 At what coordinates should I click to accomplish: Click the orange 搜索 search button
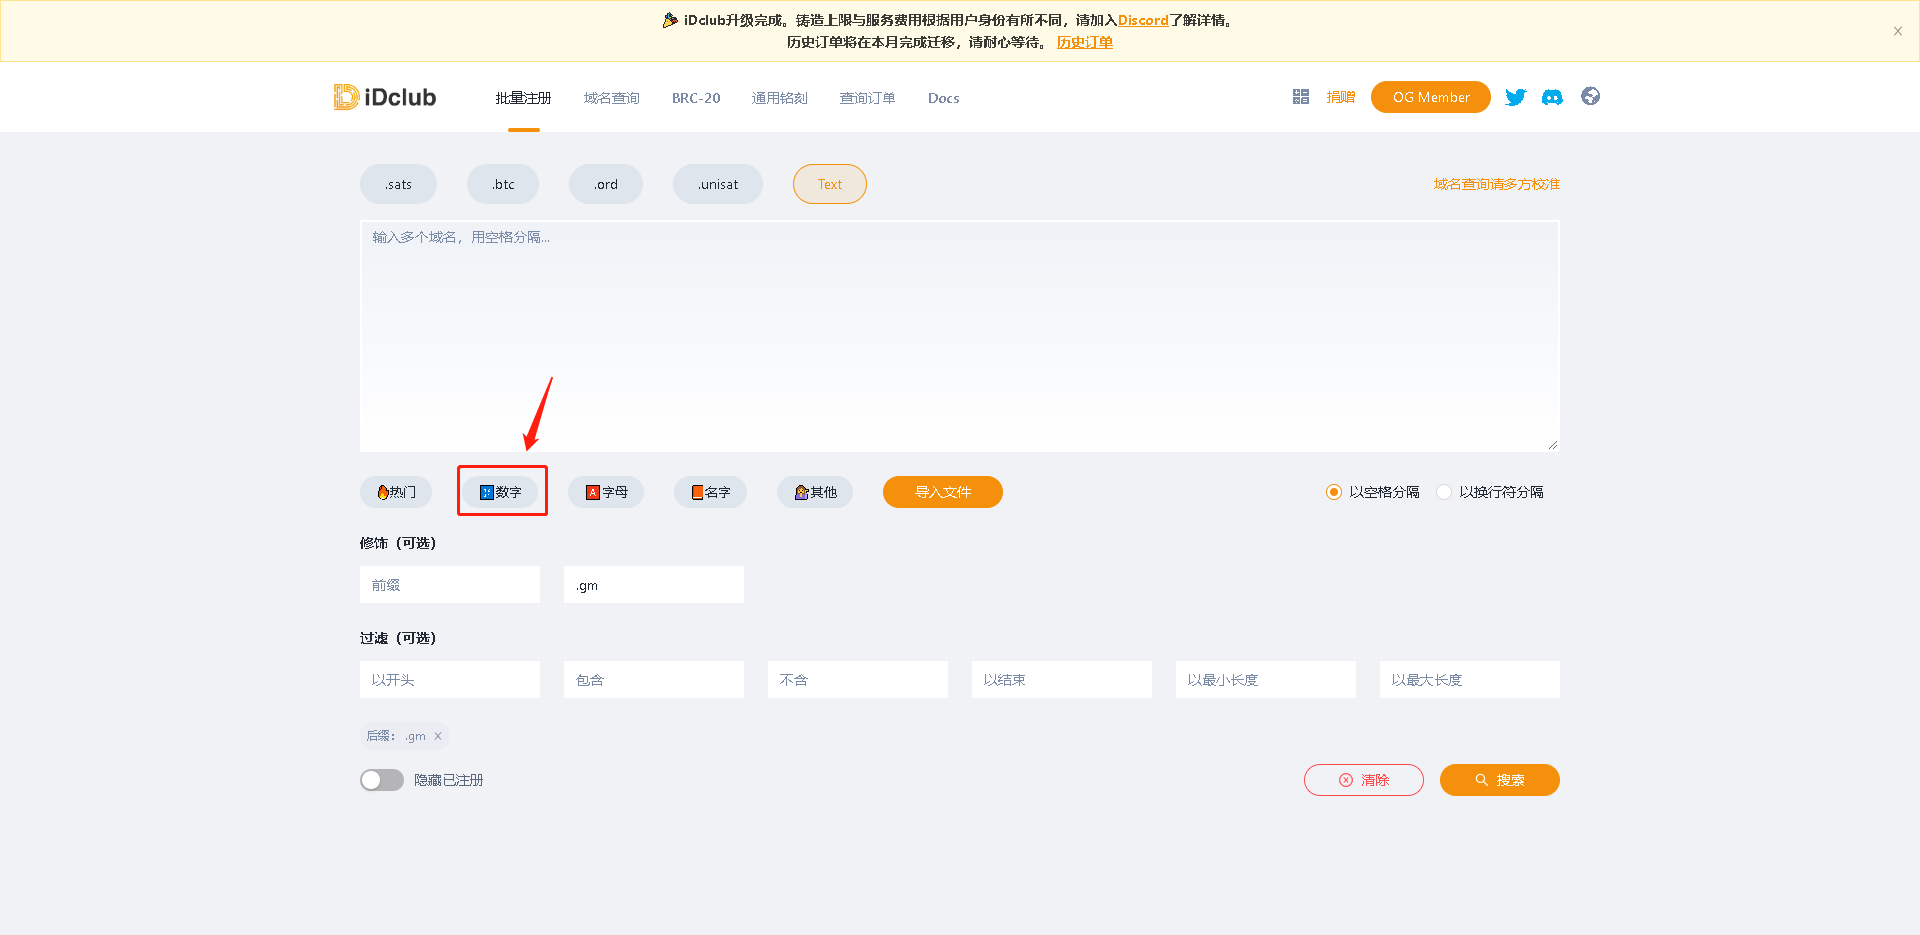[x=1499, y=780]
